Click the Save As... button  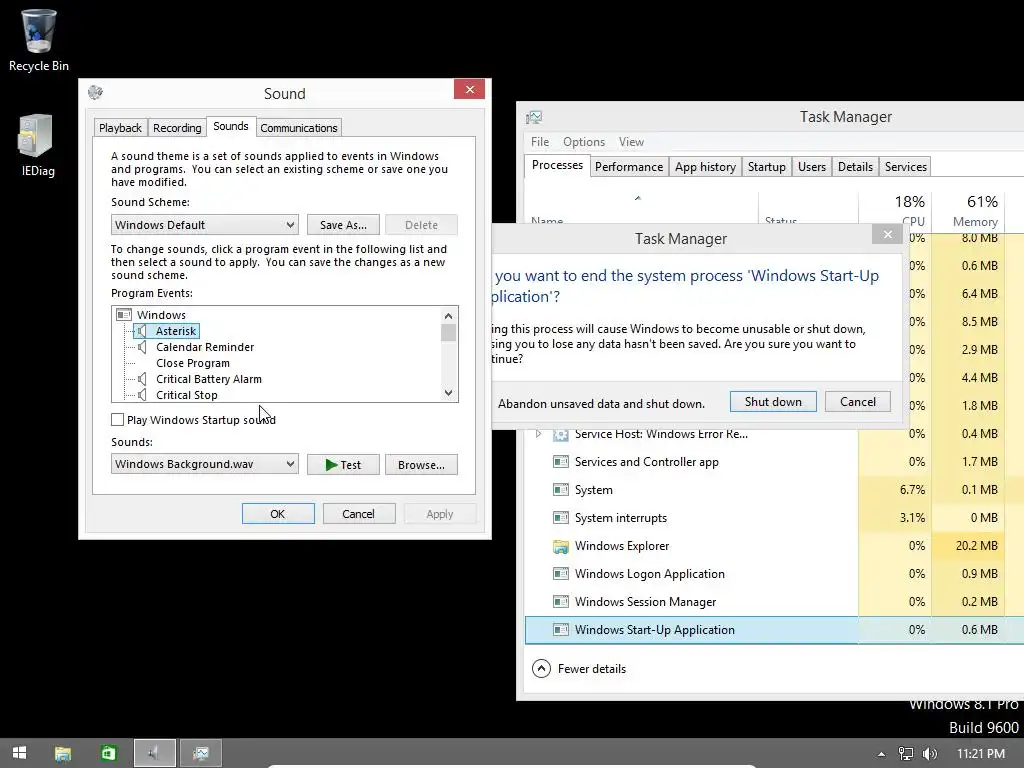[344, 225]
